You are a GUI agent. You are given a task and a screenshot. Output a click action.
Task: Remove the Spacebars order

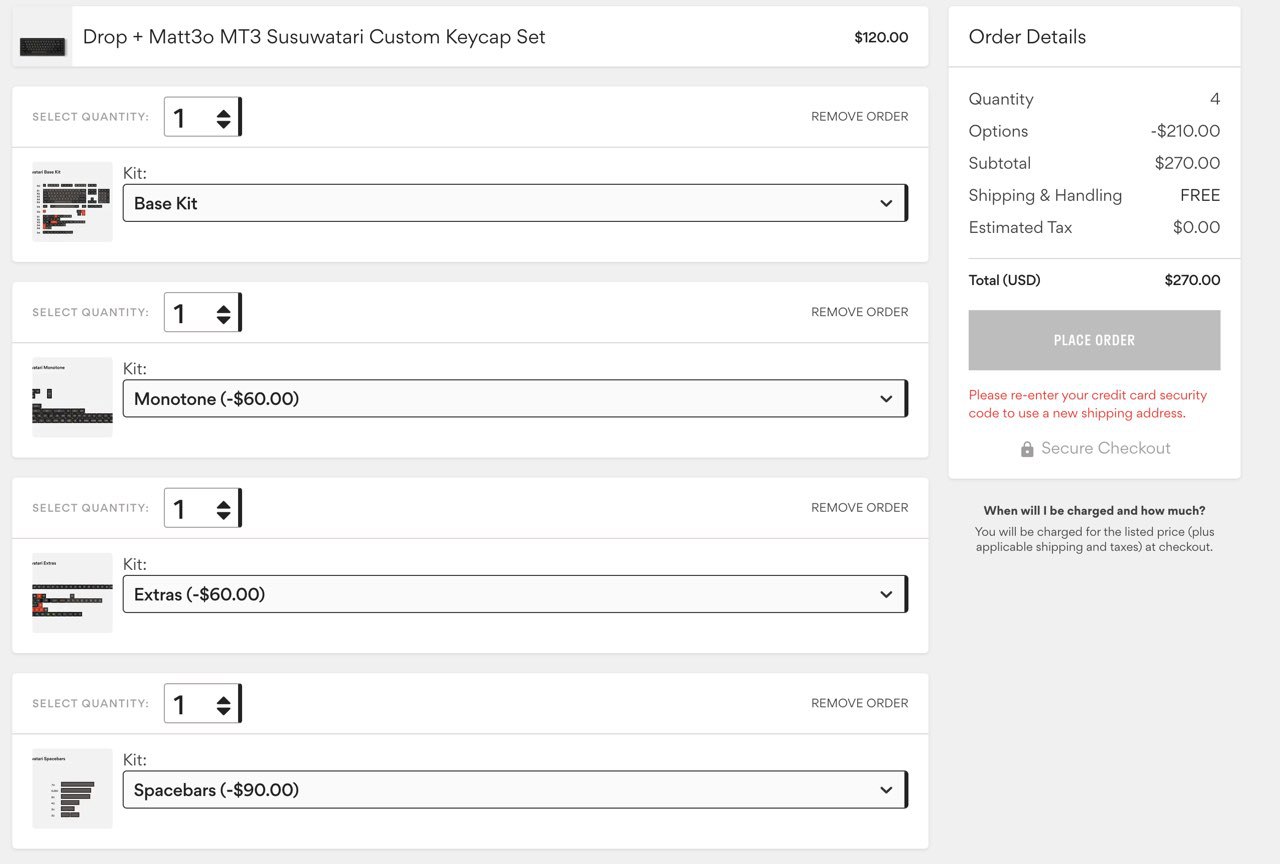tap(859, 703)
